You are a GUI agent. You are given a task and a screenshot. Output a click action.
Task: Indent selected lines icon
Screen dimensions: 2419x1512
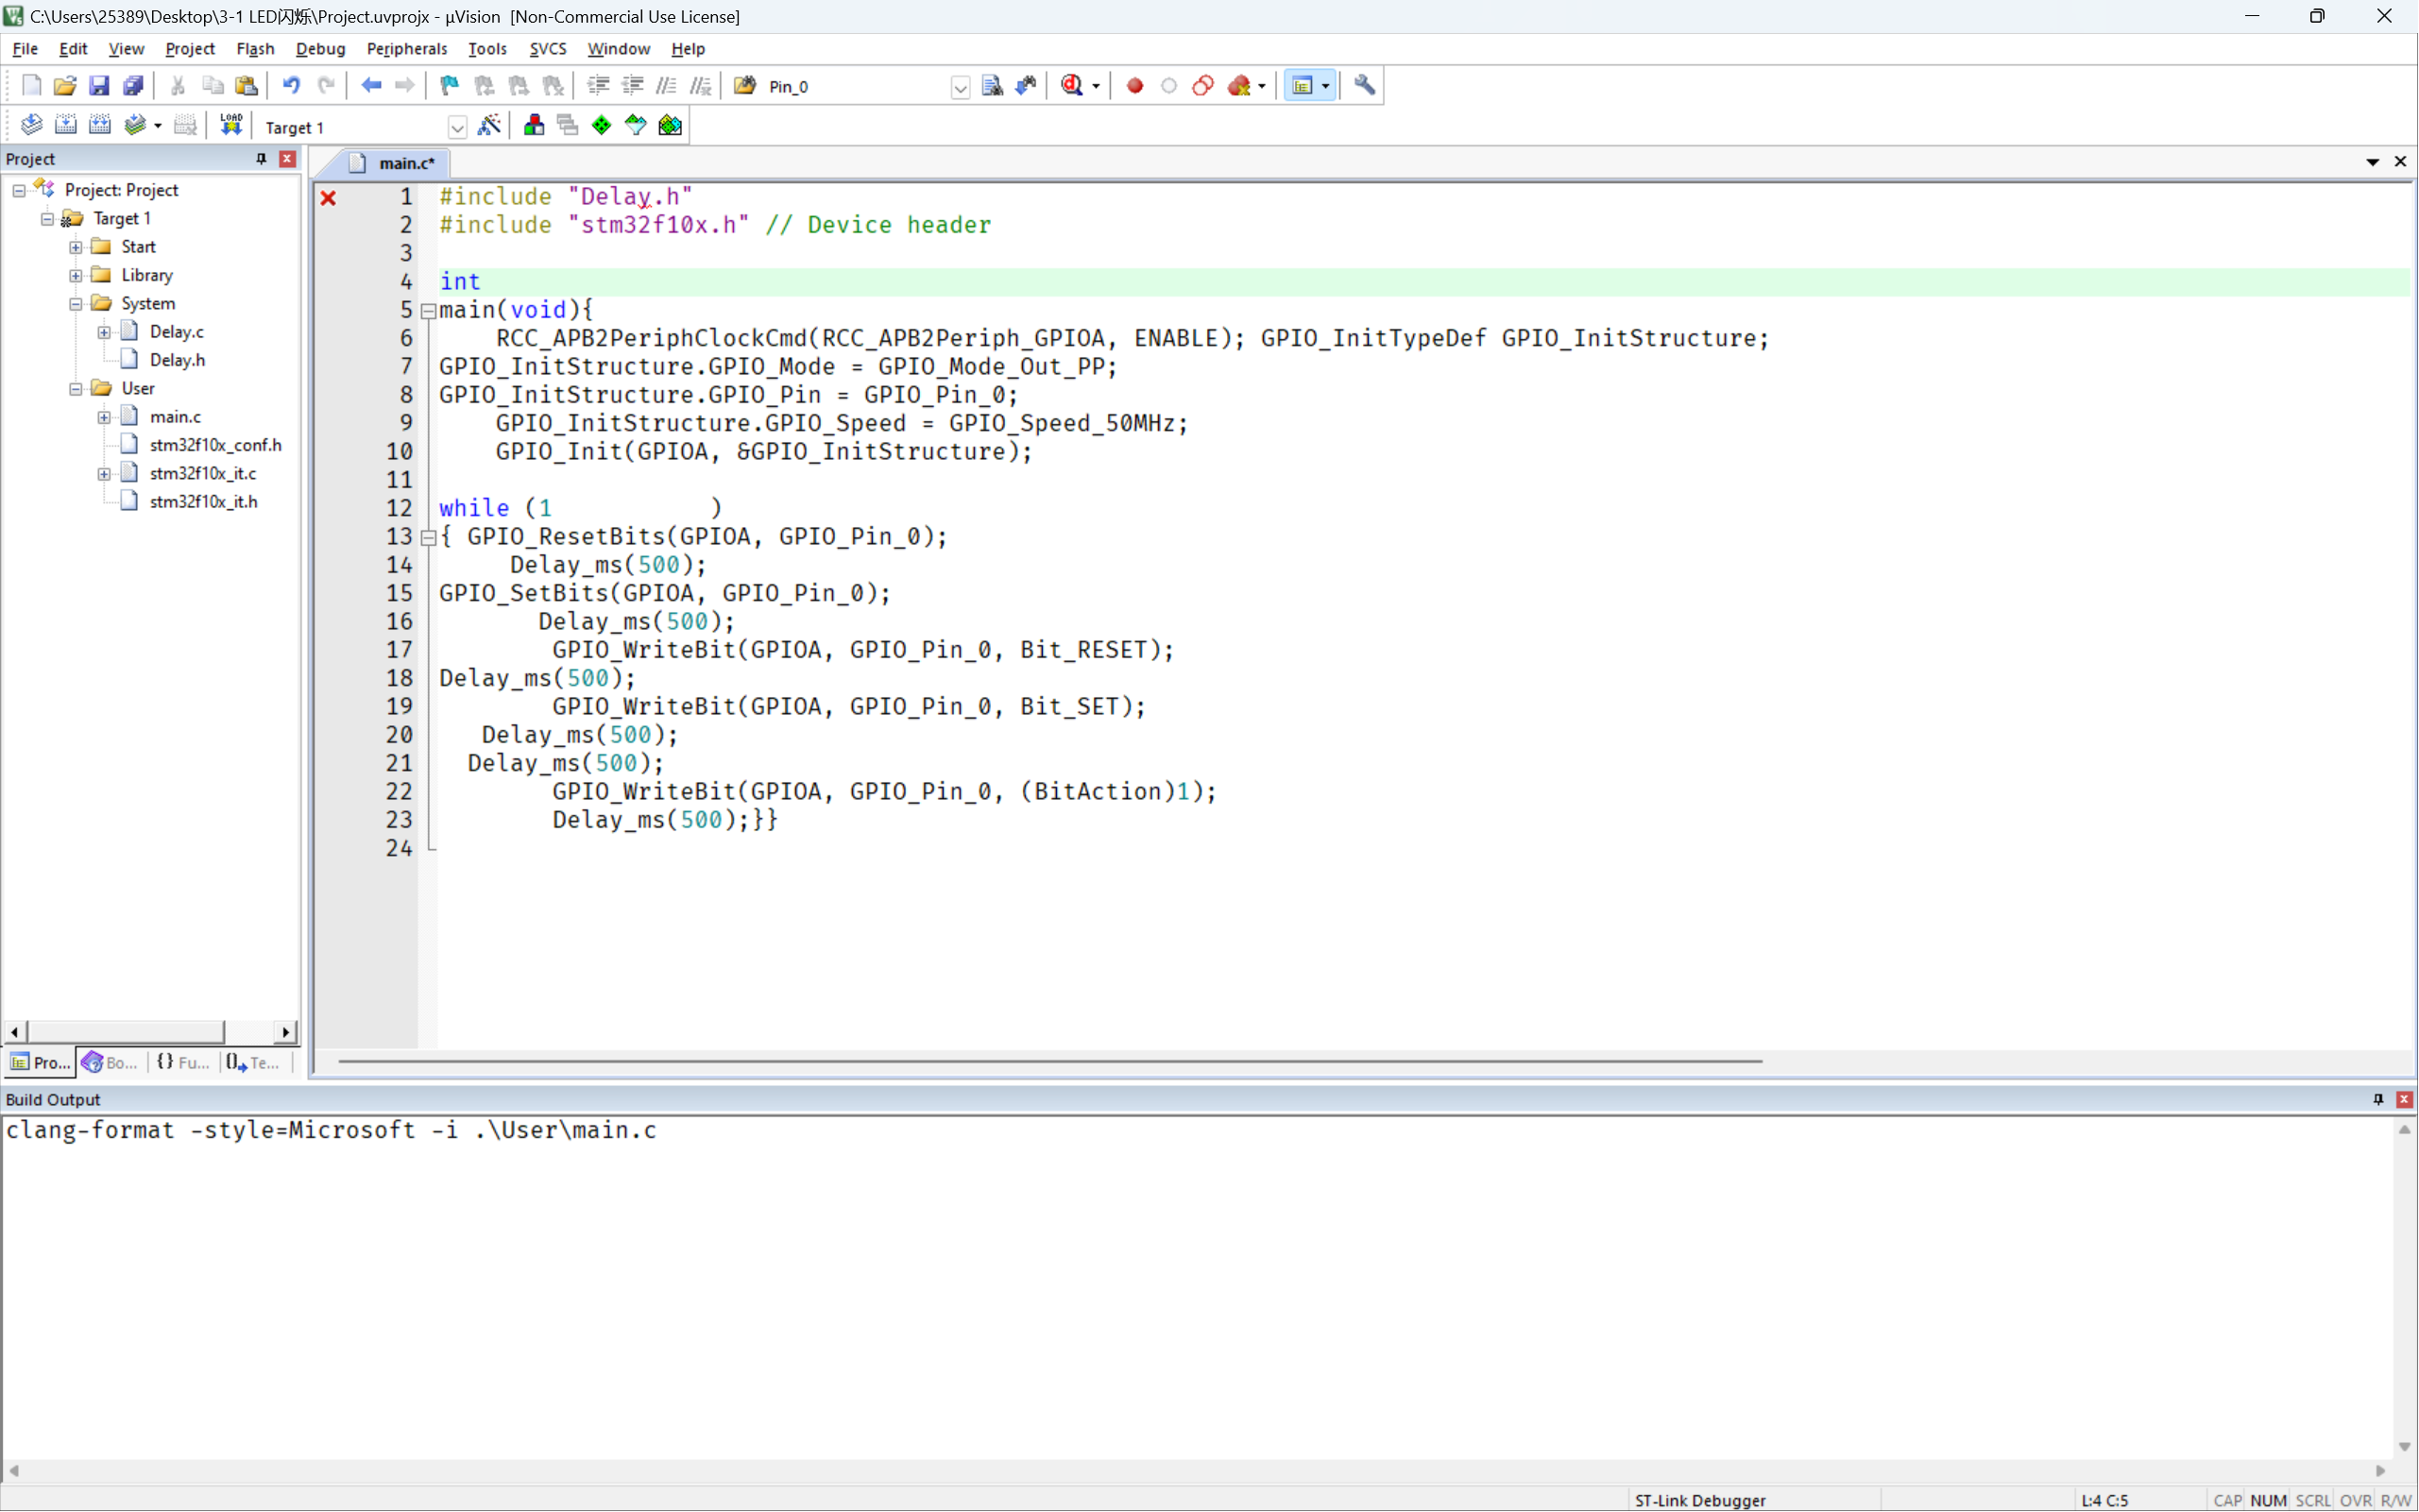[598, 86]
